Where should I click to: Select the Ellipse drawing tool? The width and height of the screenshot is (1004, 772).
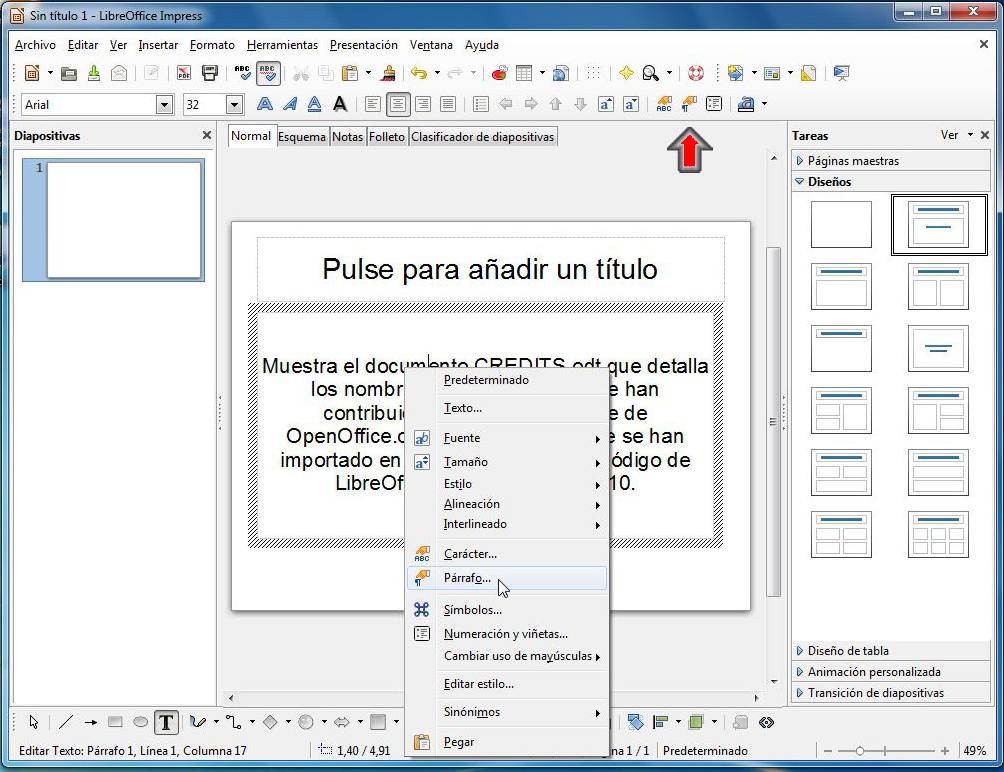(140, 723)
